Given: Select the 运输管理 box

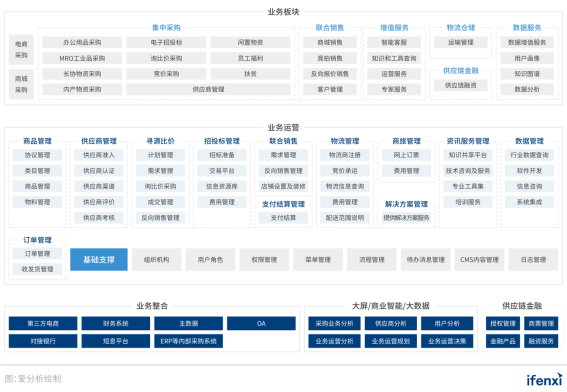Looking at the screenshot, I should pyautogui.click(x=461, y=42).
